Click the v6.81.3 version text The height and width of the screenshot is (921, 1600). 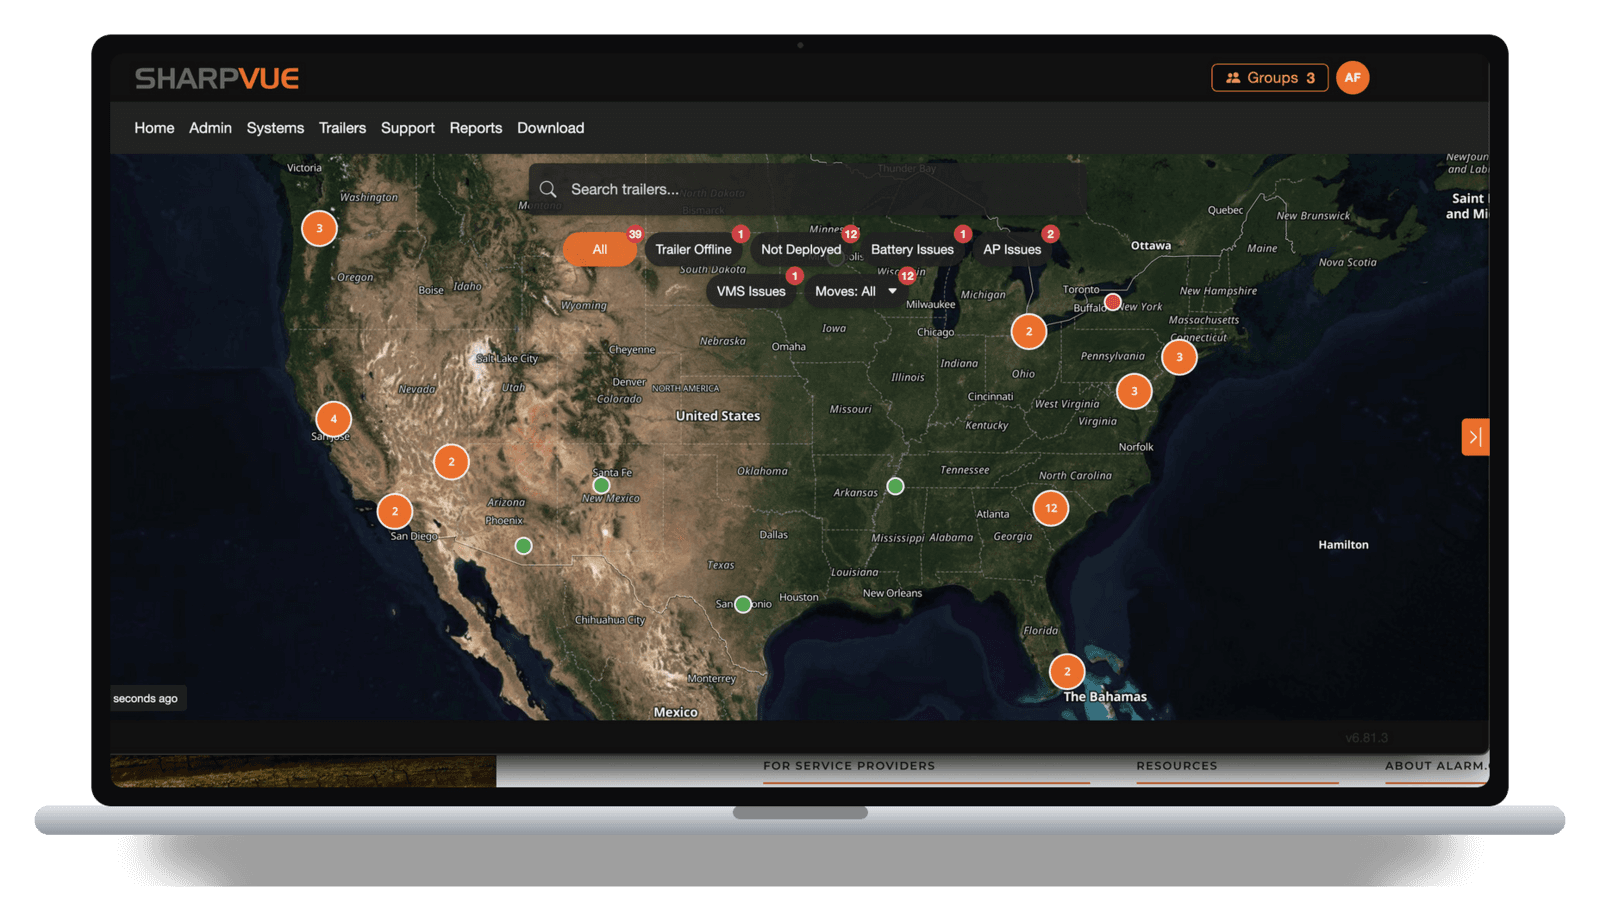[x=1366, y=738]
